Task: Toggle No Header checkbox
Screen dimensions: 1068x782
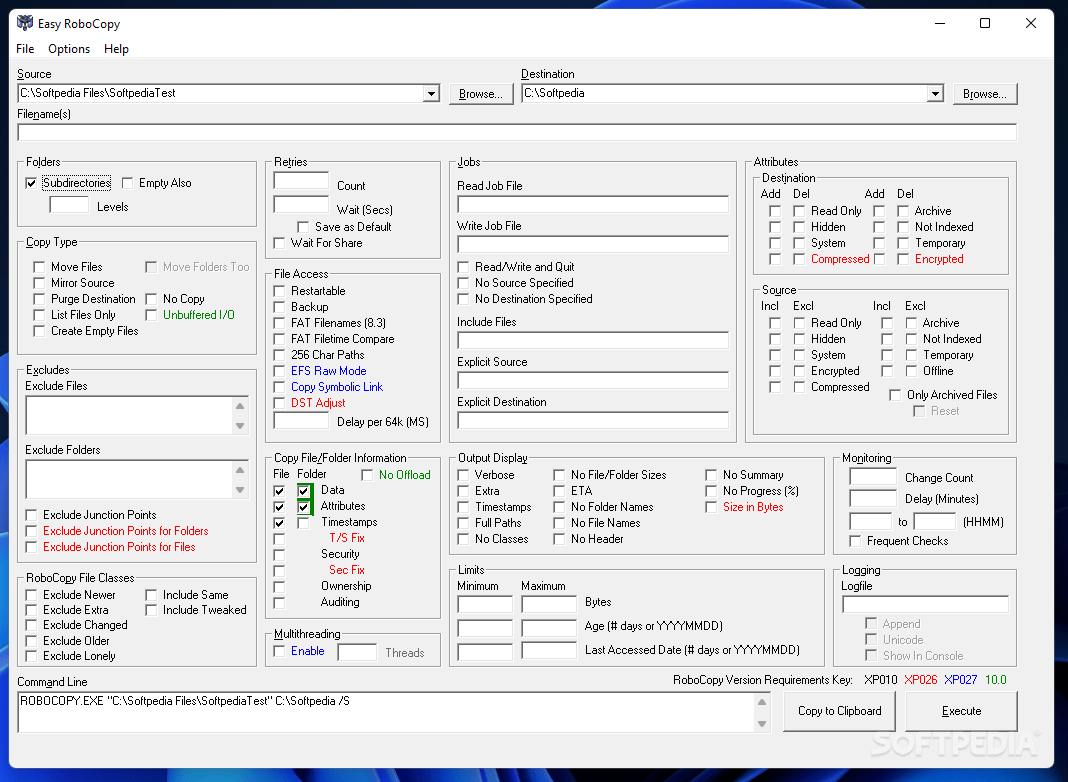Action: (559, 539)
